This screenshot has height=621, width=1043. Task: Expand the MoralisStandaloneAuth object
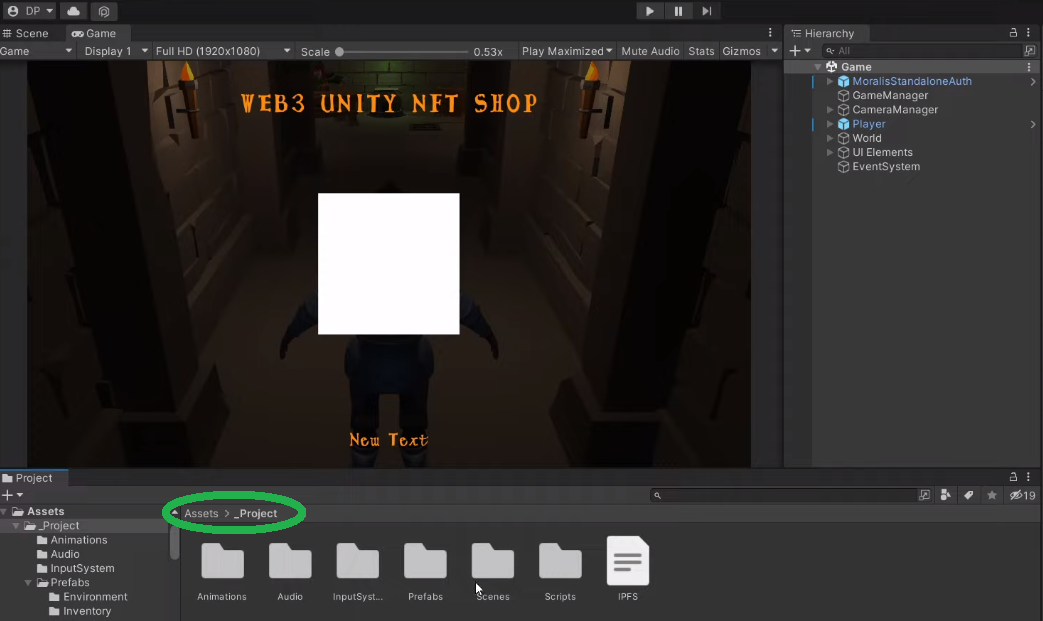tap(829, 81)
